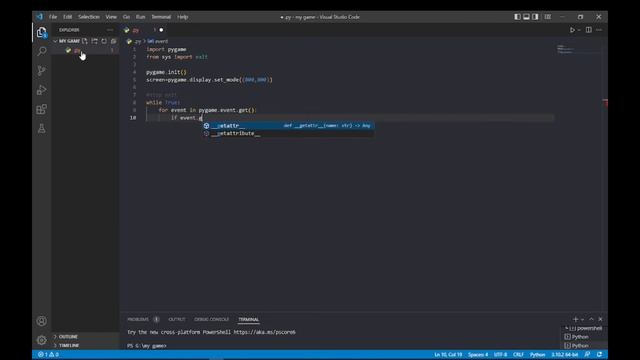Close the terminal panel
The image size is (640, 360).
pos(600,319)
